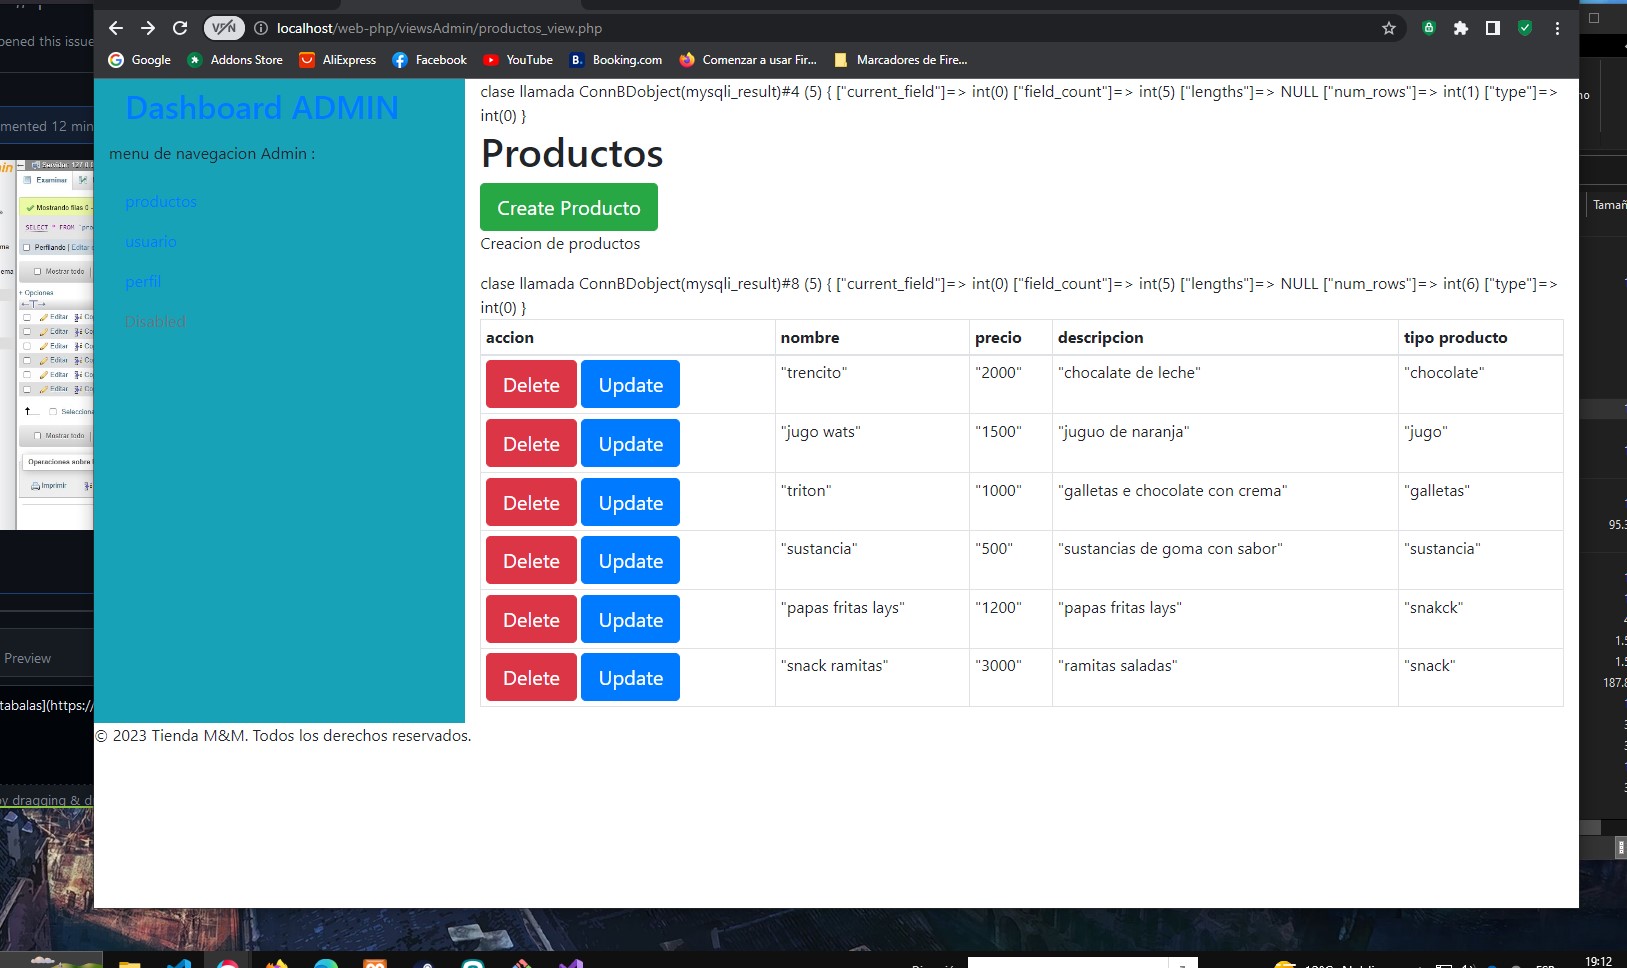This screenshot has height=968, width=1627.
Task: Select usuario in the admin navigation menu
Action: point(150,241)
